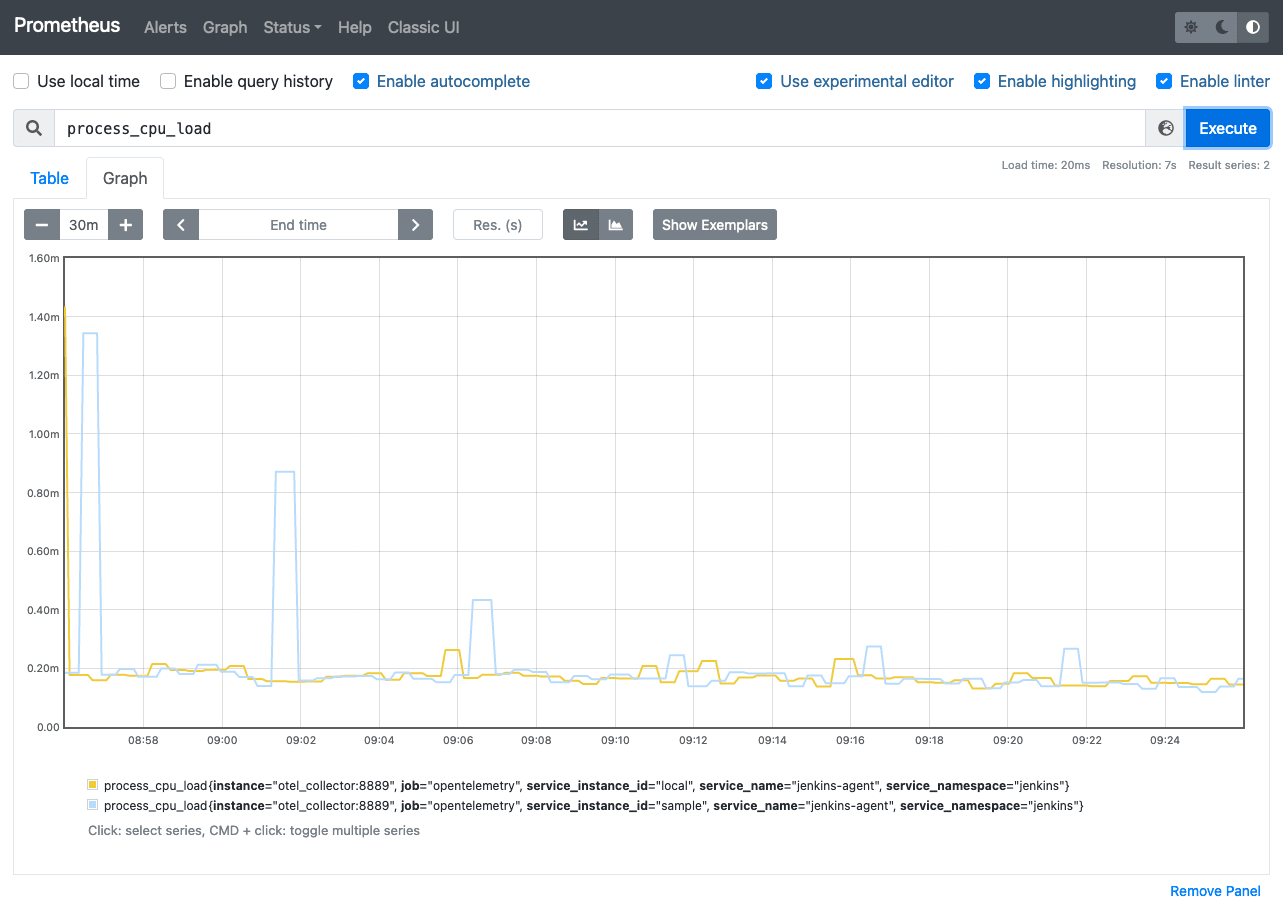Screen dimensions: 1283x906
Task: Shift time forward with right chevron
Action: [415, 224]
